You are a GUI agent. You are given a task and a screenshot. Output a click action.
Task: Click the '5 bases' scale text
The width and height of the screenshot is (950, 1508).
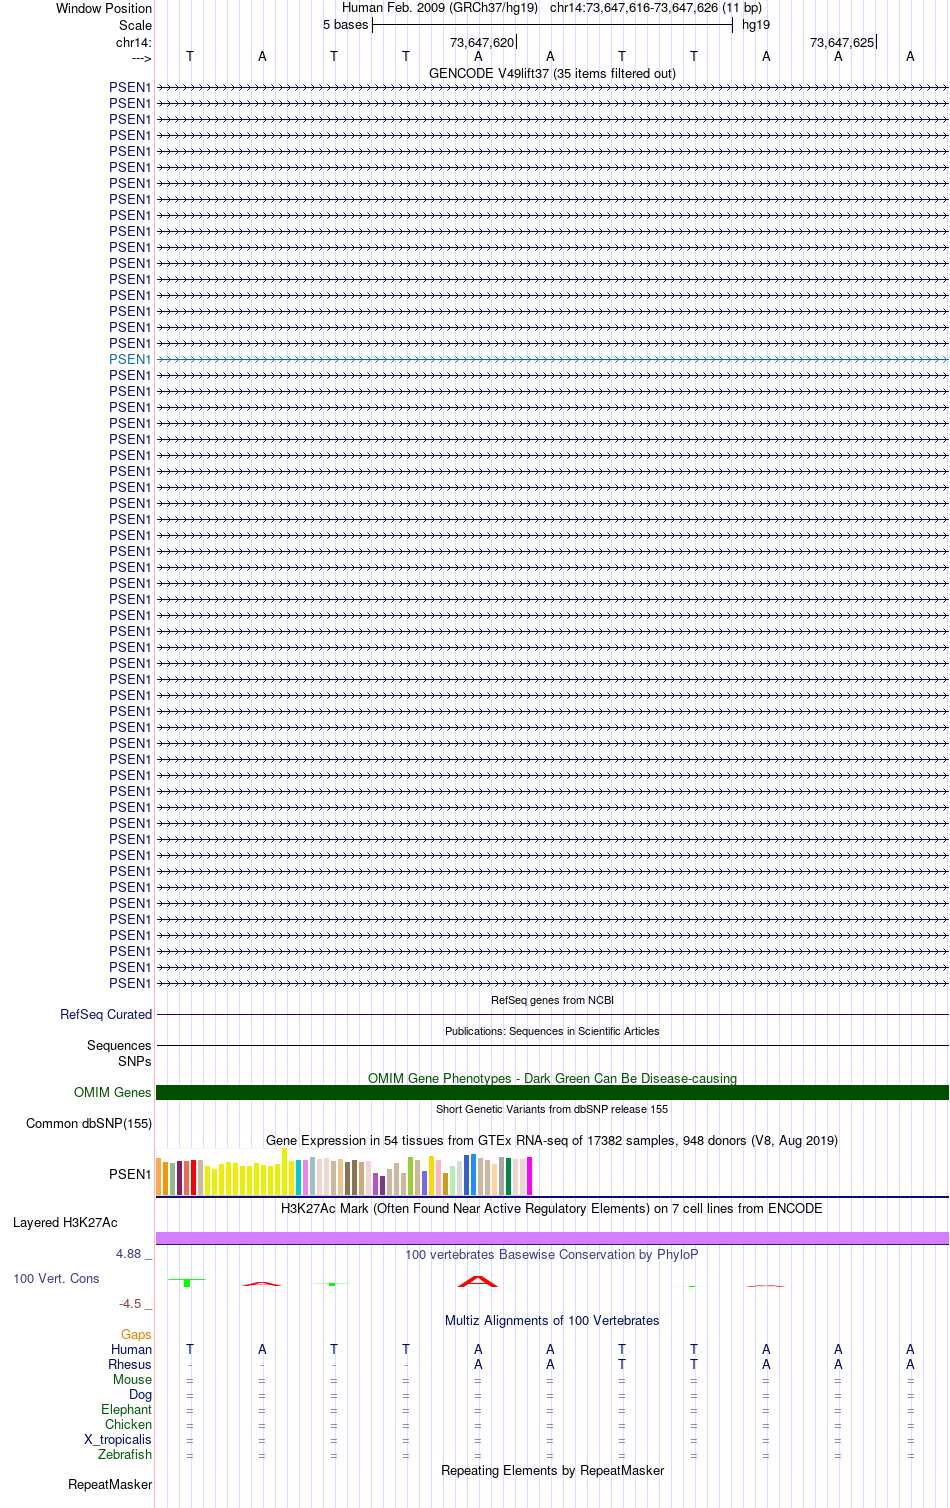click(345, 25)
